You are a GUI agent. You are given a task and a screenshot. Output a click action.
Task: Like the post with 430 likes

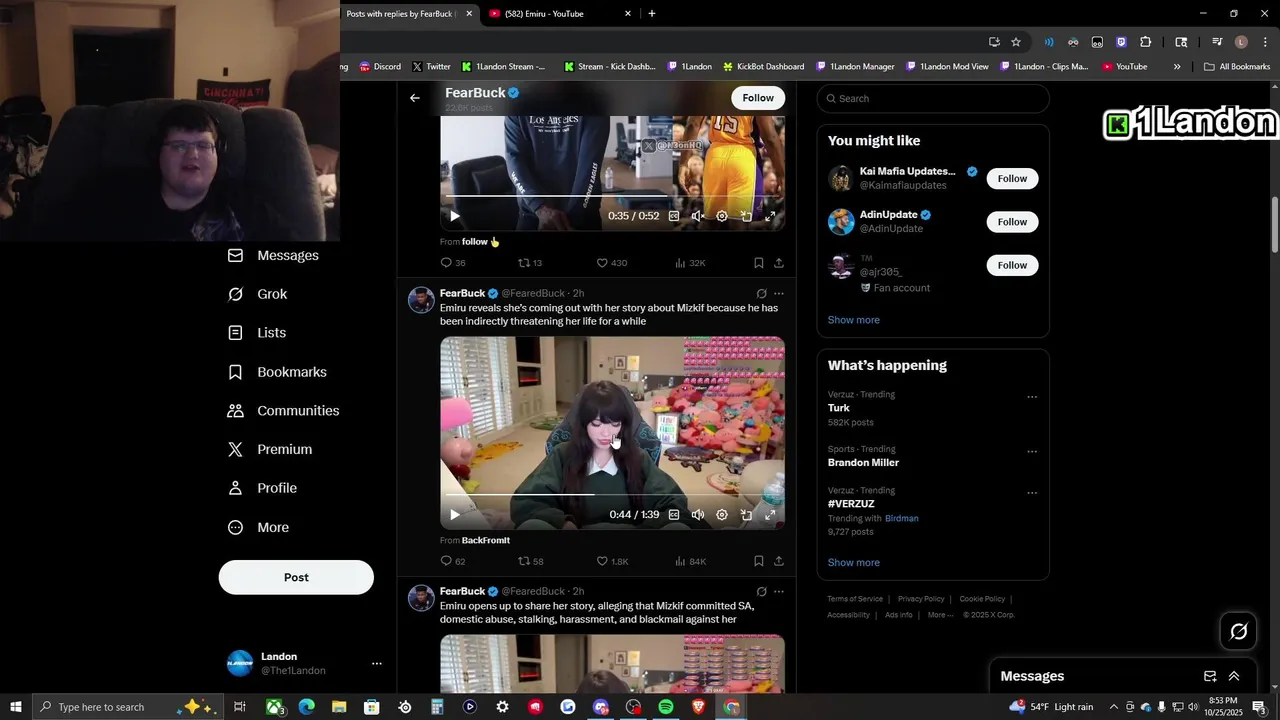611,263
